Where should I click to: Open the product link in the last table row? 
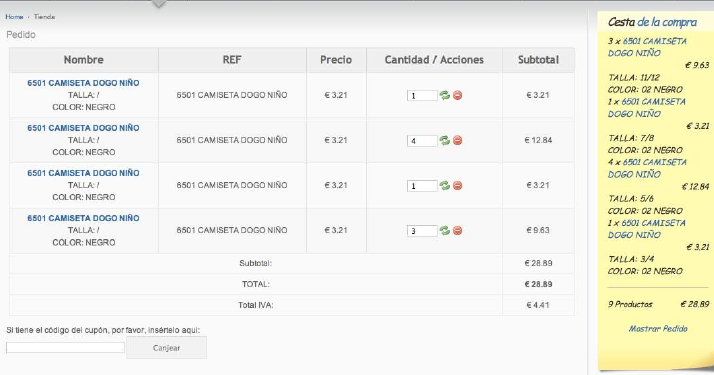[x=83, y=218]
